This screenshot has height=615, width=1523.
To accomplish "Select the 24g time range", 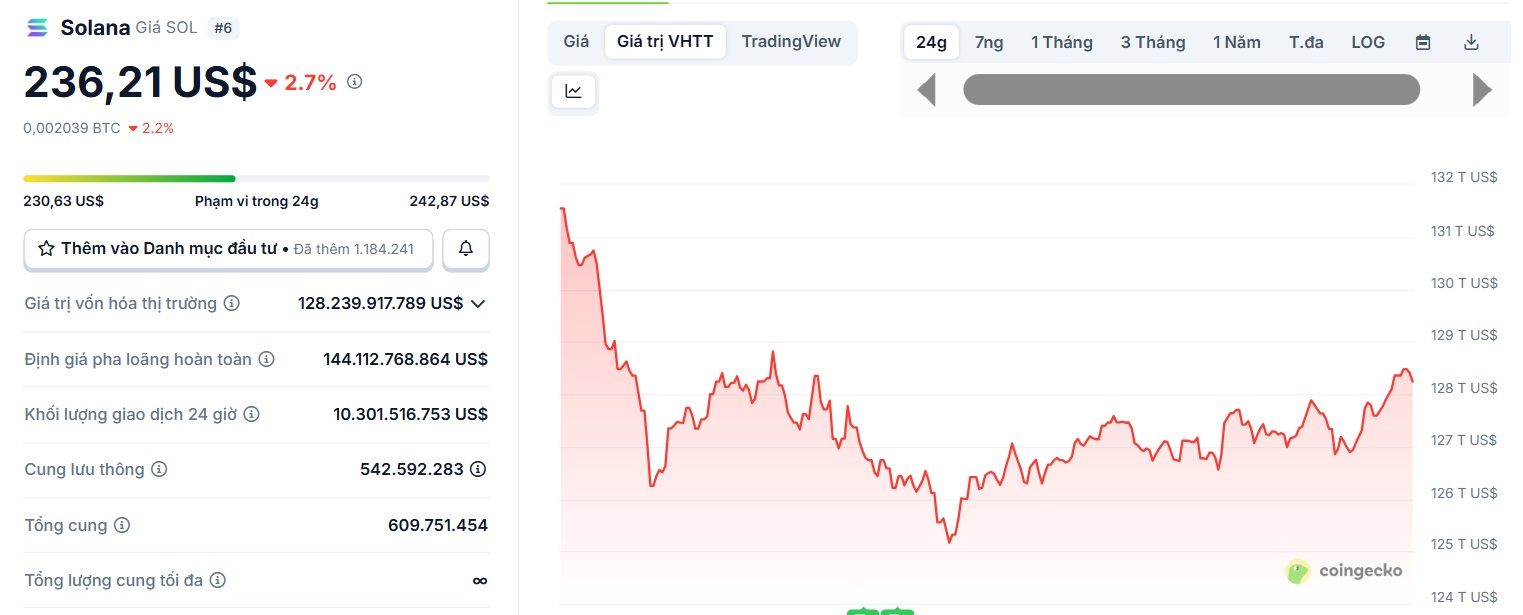I will (930, 42).
